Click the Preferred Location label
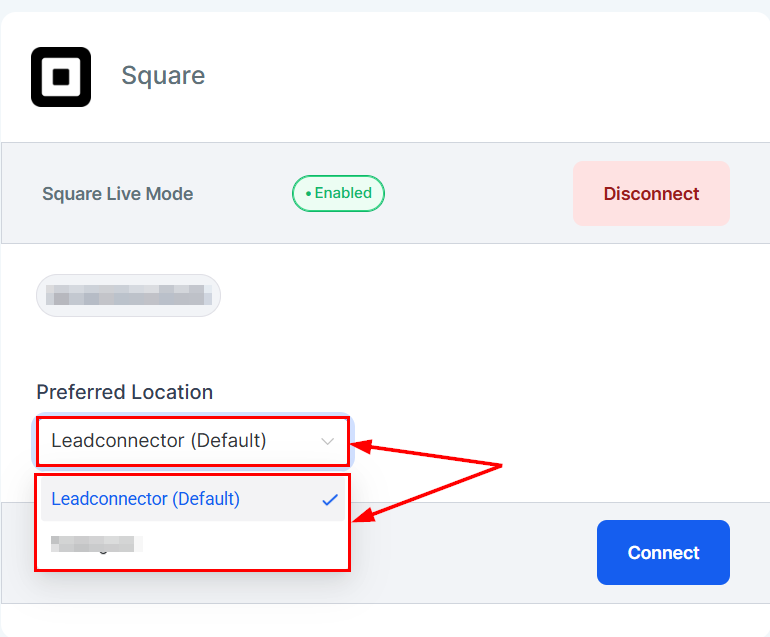The width and height of the screenshot is (770, 637). coord(125,392)
